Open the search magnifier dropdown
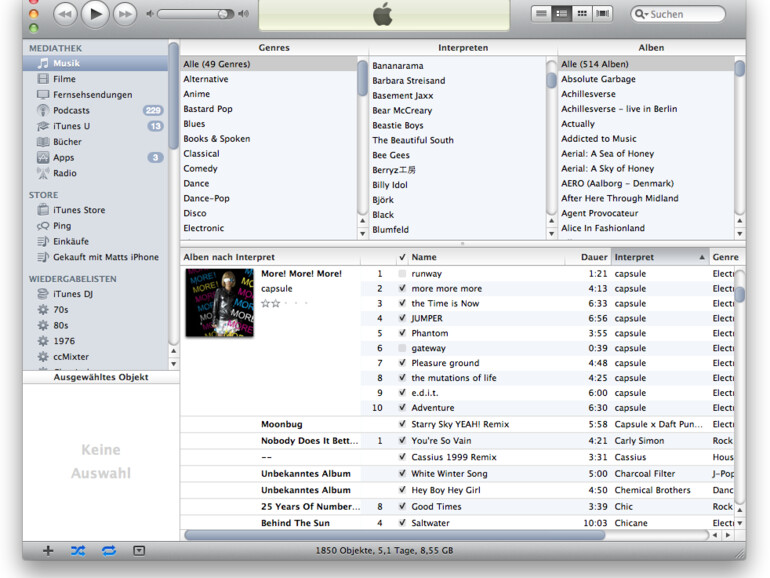 tap(641, 14)
